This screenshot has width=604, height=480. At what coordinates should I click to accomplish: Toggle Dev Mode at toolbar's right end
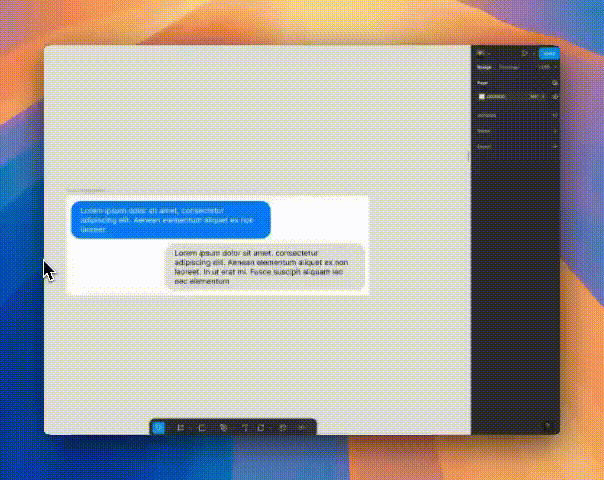[302, 428]
